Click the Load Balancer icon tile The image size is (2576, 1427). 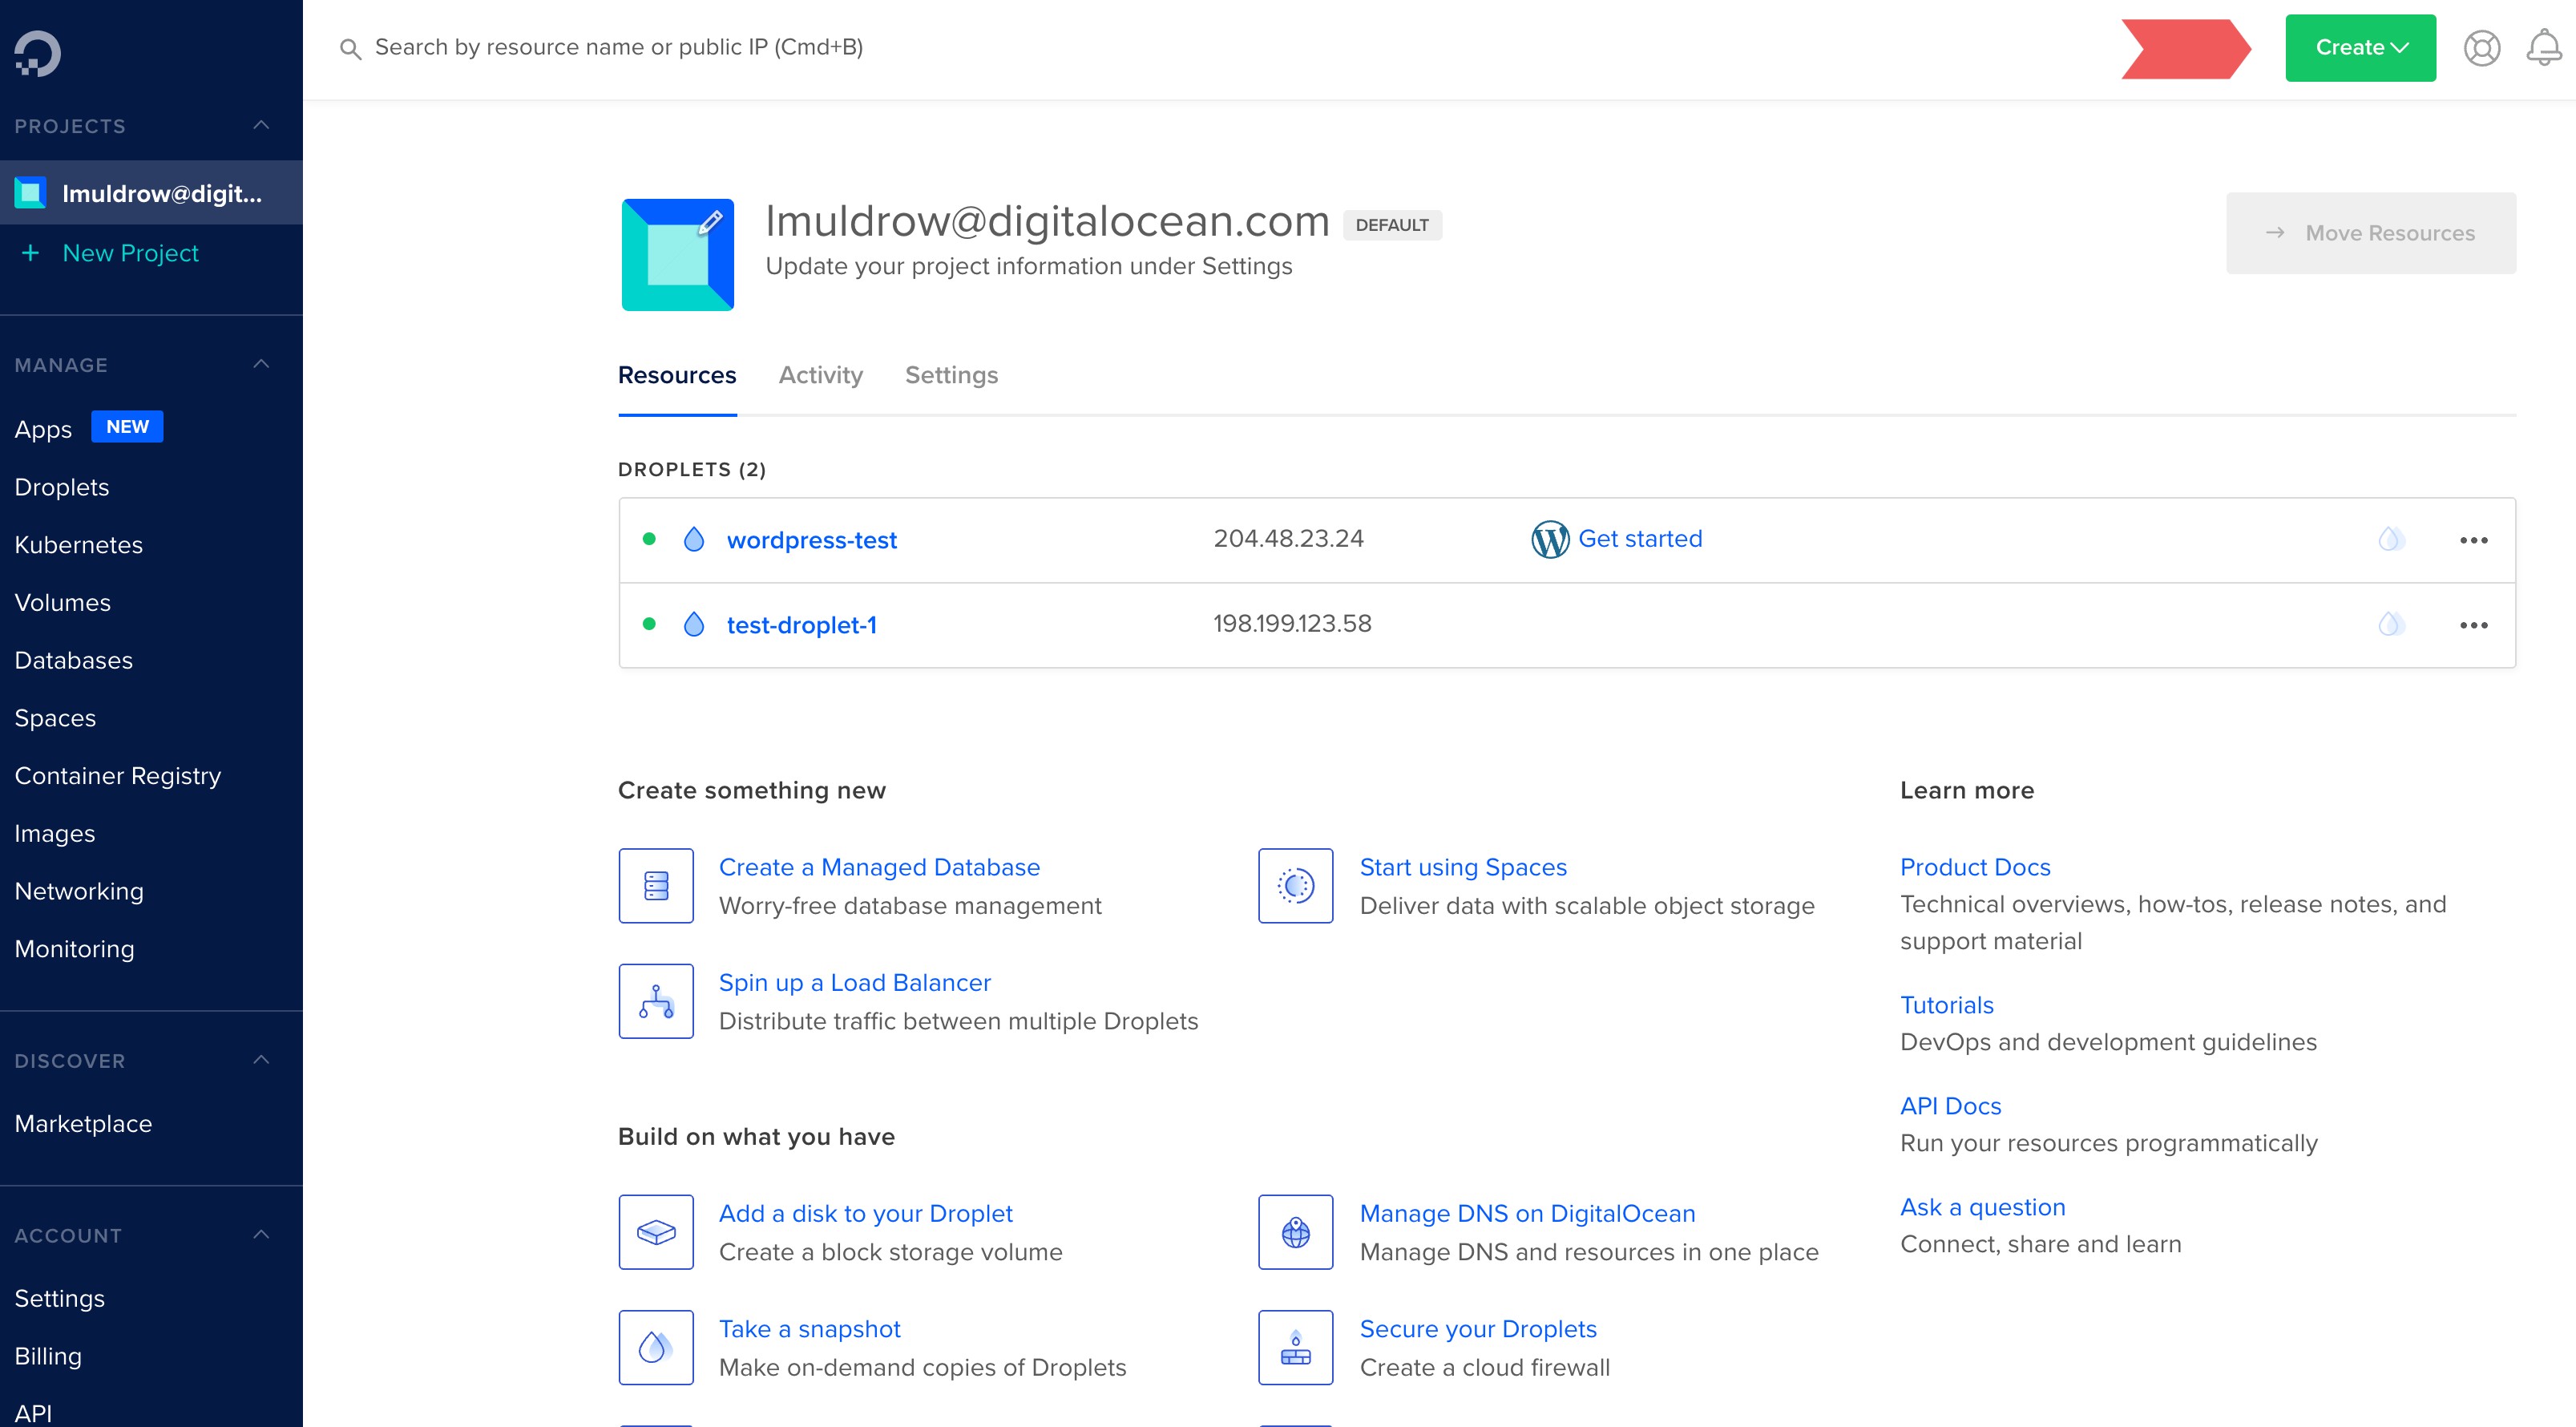coord(656,1001)
